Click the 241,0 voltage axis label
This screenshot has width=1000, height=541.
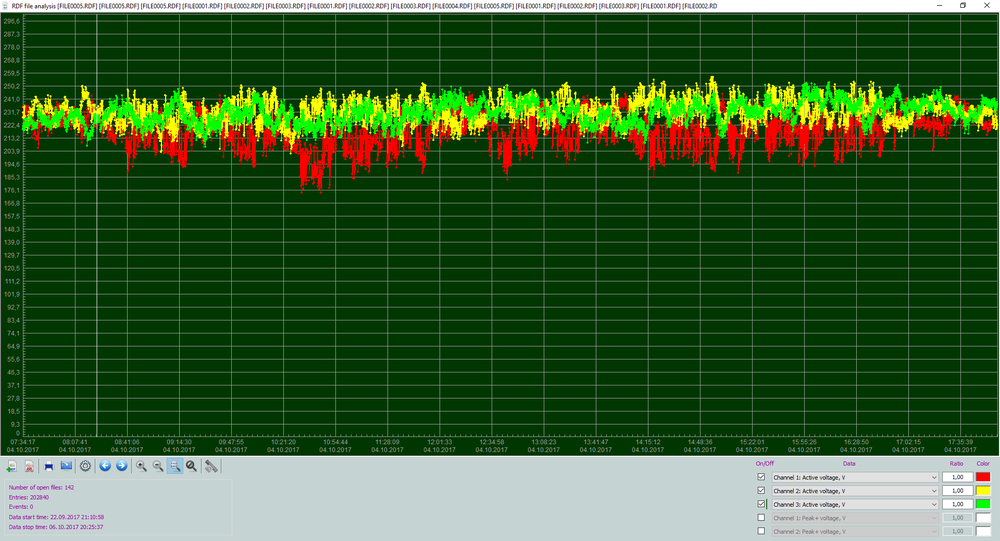point(11,100)
